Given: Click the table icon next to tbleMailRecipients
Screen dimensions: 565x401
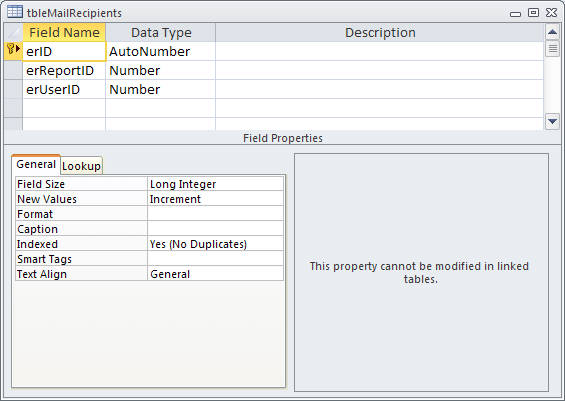Looking at the screenshot, I should pos(15,12).
